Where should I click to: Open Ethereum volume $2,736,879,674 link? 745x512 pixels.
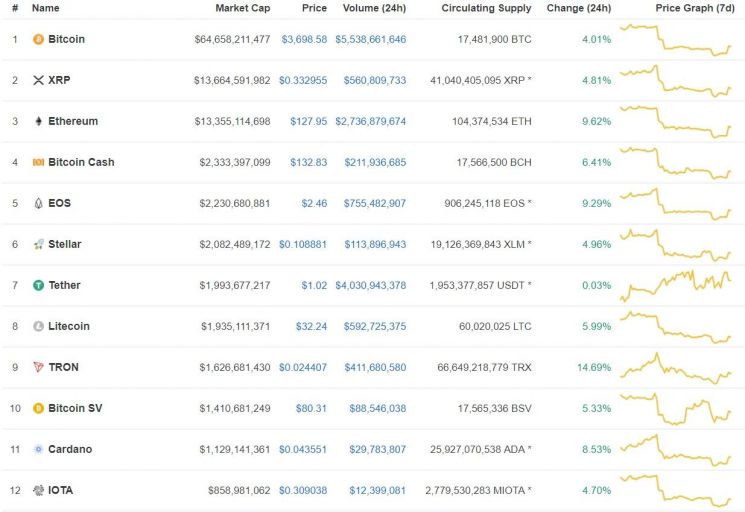(x=371, y=122)
